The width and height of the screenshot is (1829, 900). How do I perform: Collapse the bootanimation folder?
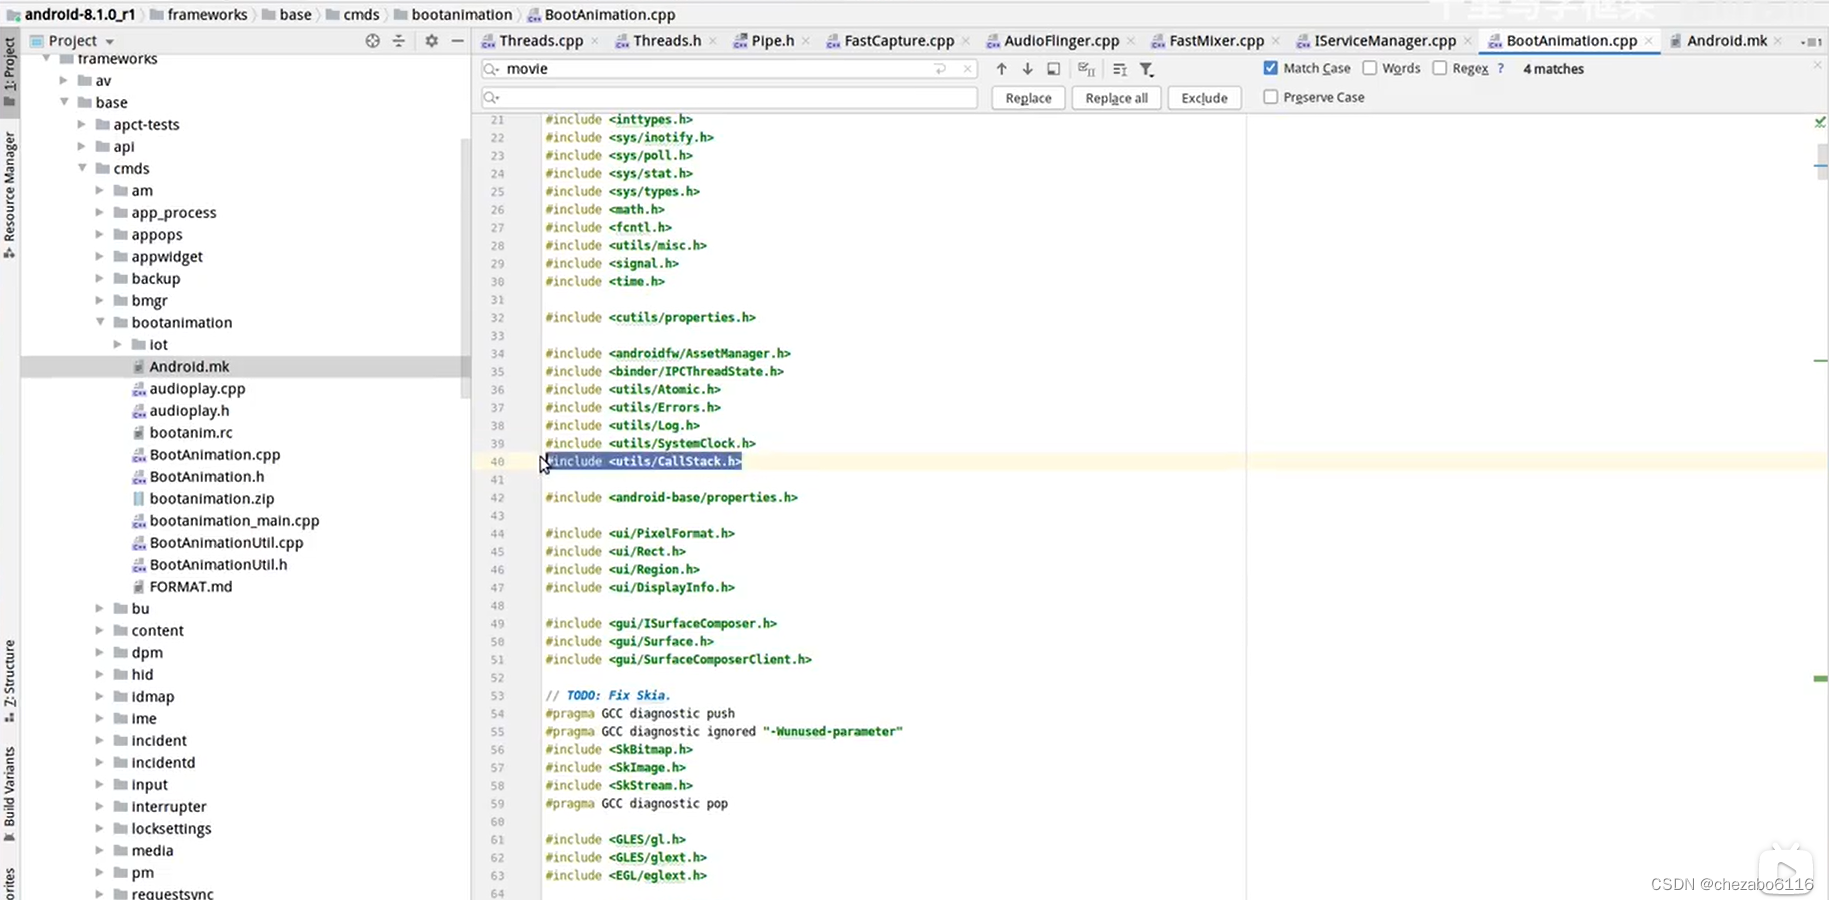[99, 322]
